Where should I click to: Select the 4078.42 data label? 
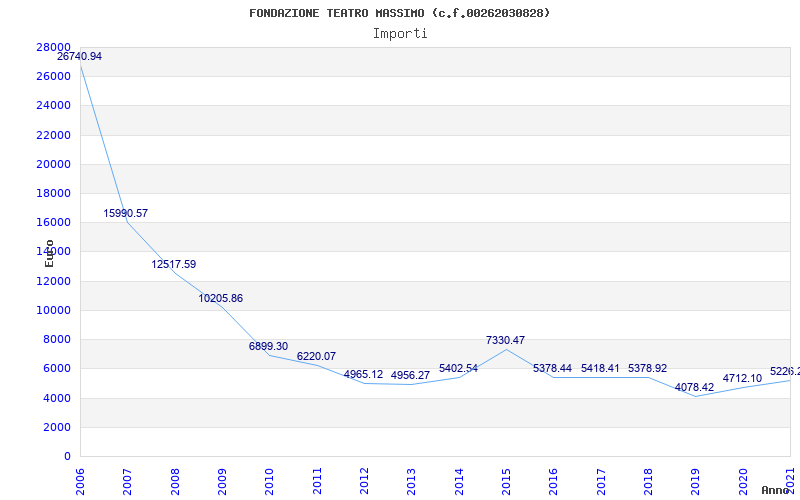tap(694, 387)
